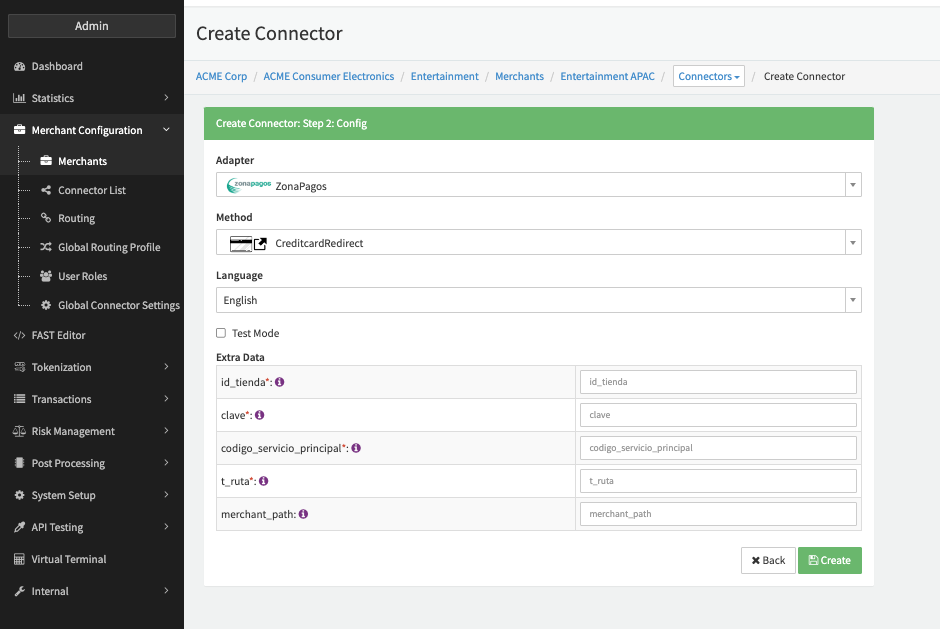Click the clave info icon
The height and width of the screenshot is (629, 940).
click(260, 415)
